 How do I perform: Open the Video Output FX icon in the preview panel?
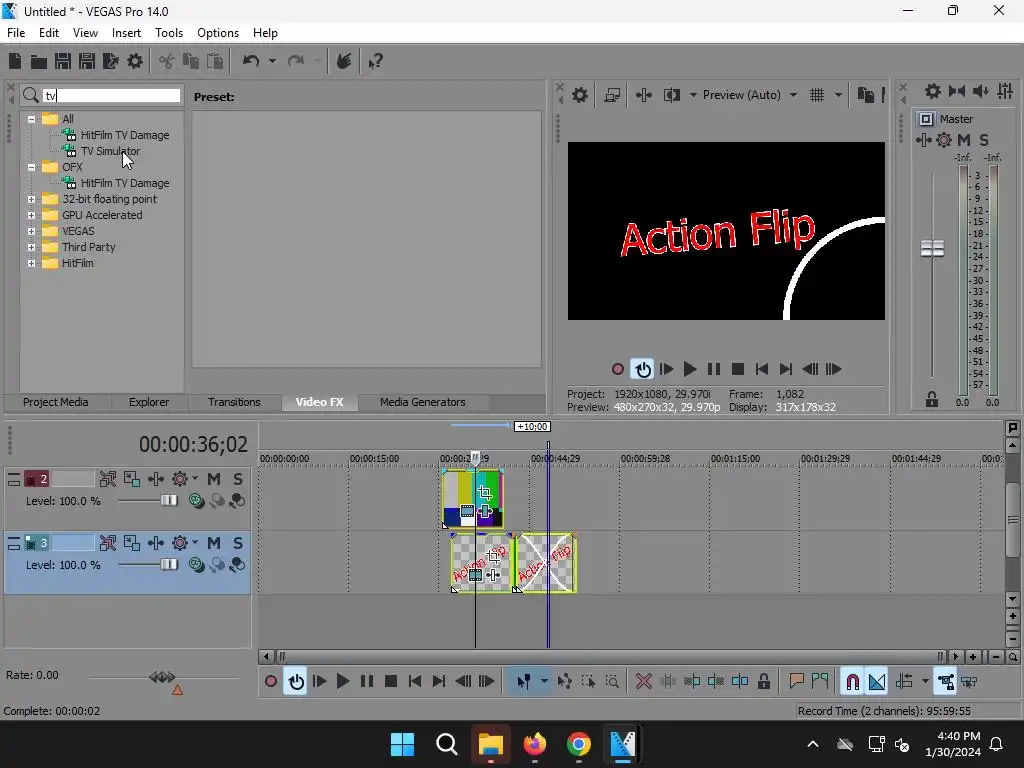pos(644,95)
